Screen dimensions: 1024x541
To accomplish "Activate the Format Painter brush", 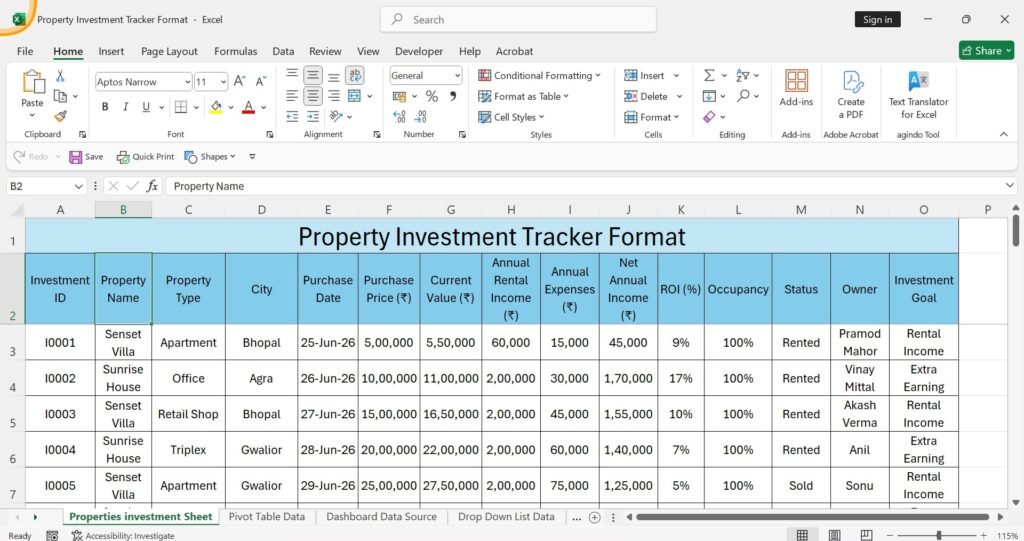I will pyautogui.click(x=60, y=116).
